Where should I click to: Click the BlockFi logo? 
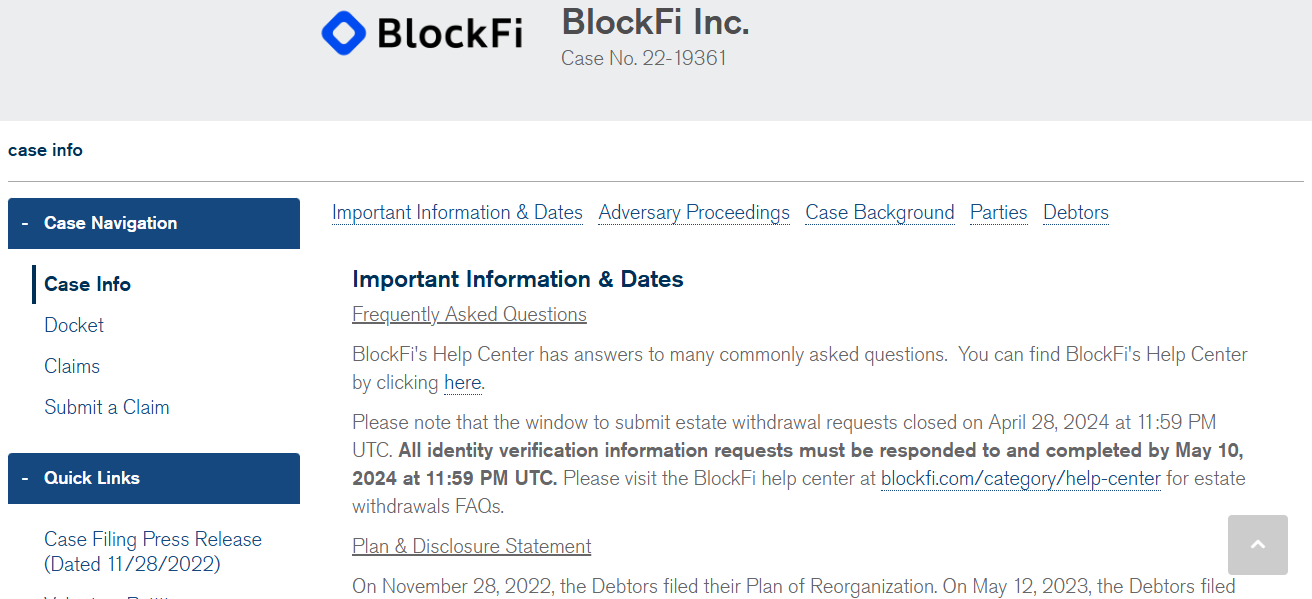421,33
